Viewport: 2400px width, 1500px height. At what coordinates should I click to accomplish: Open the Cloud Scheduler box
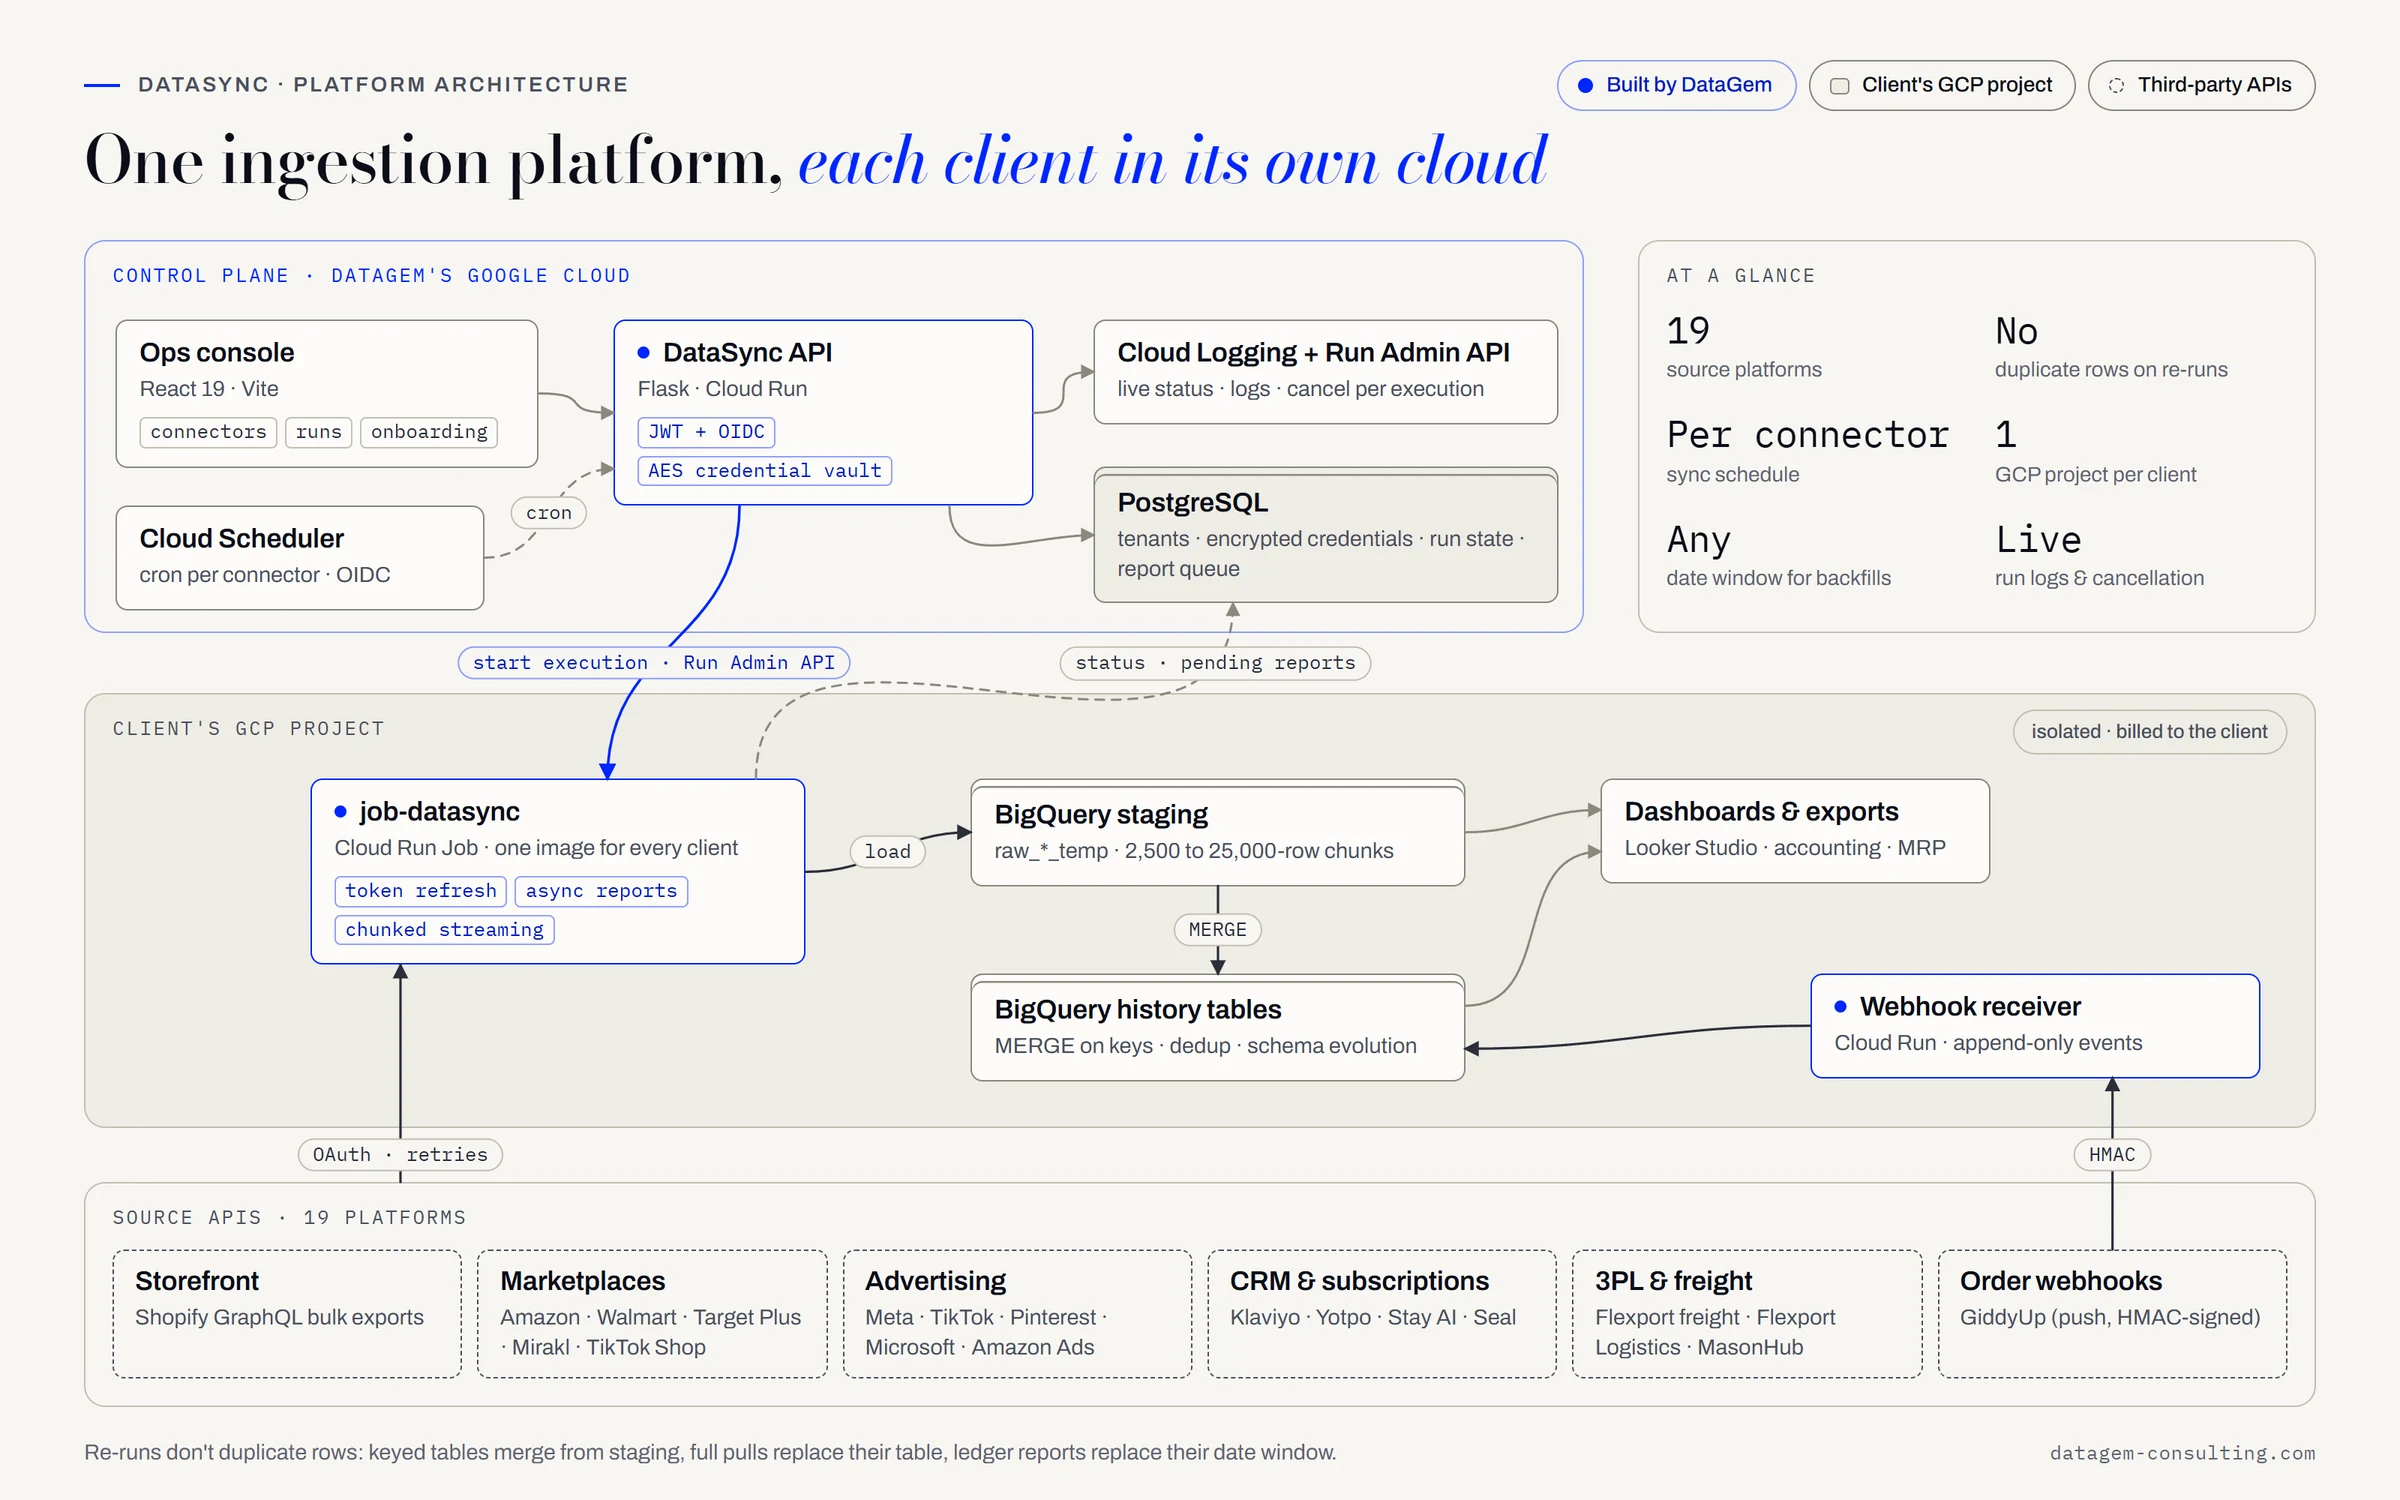(x=300, y=558)
